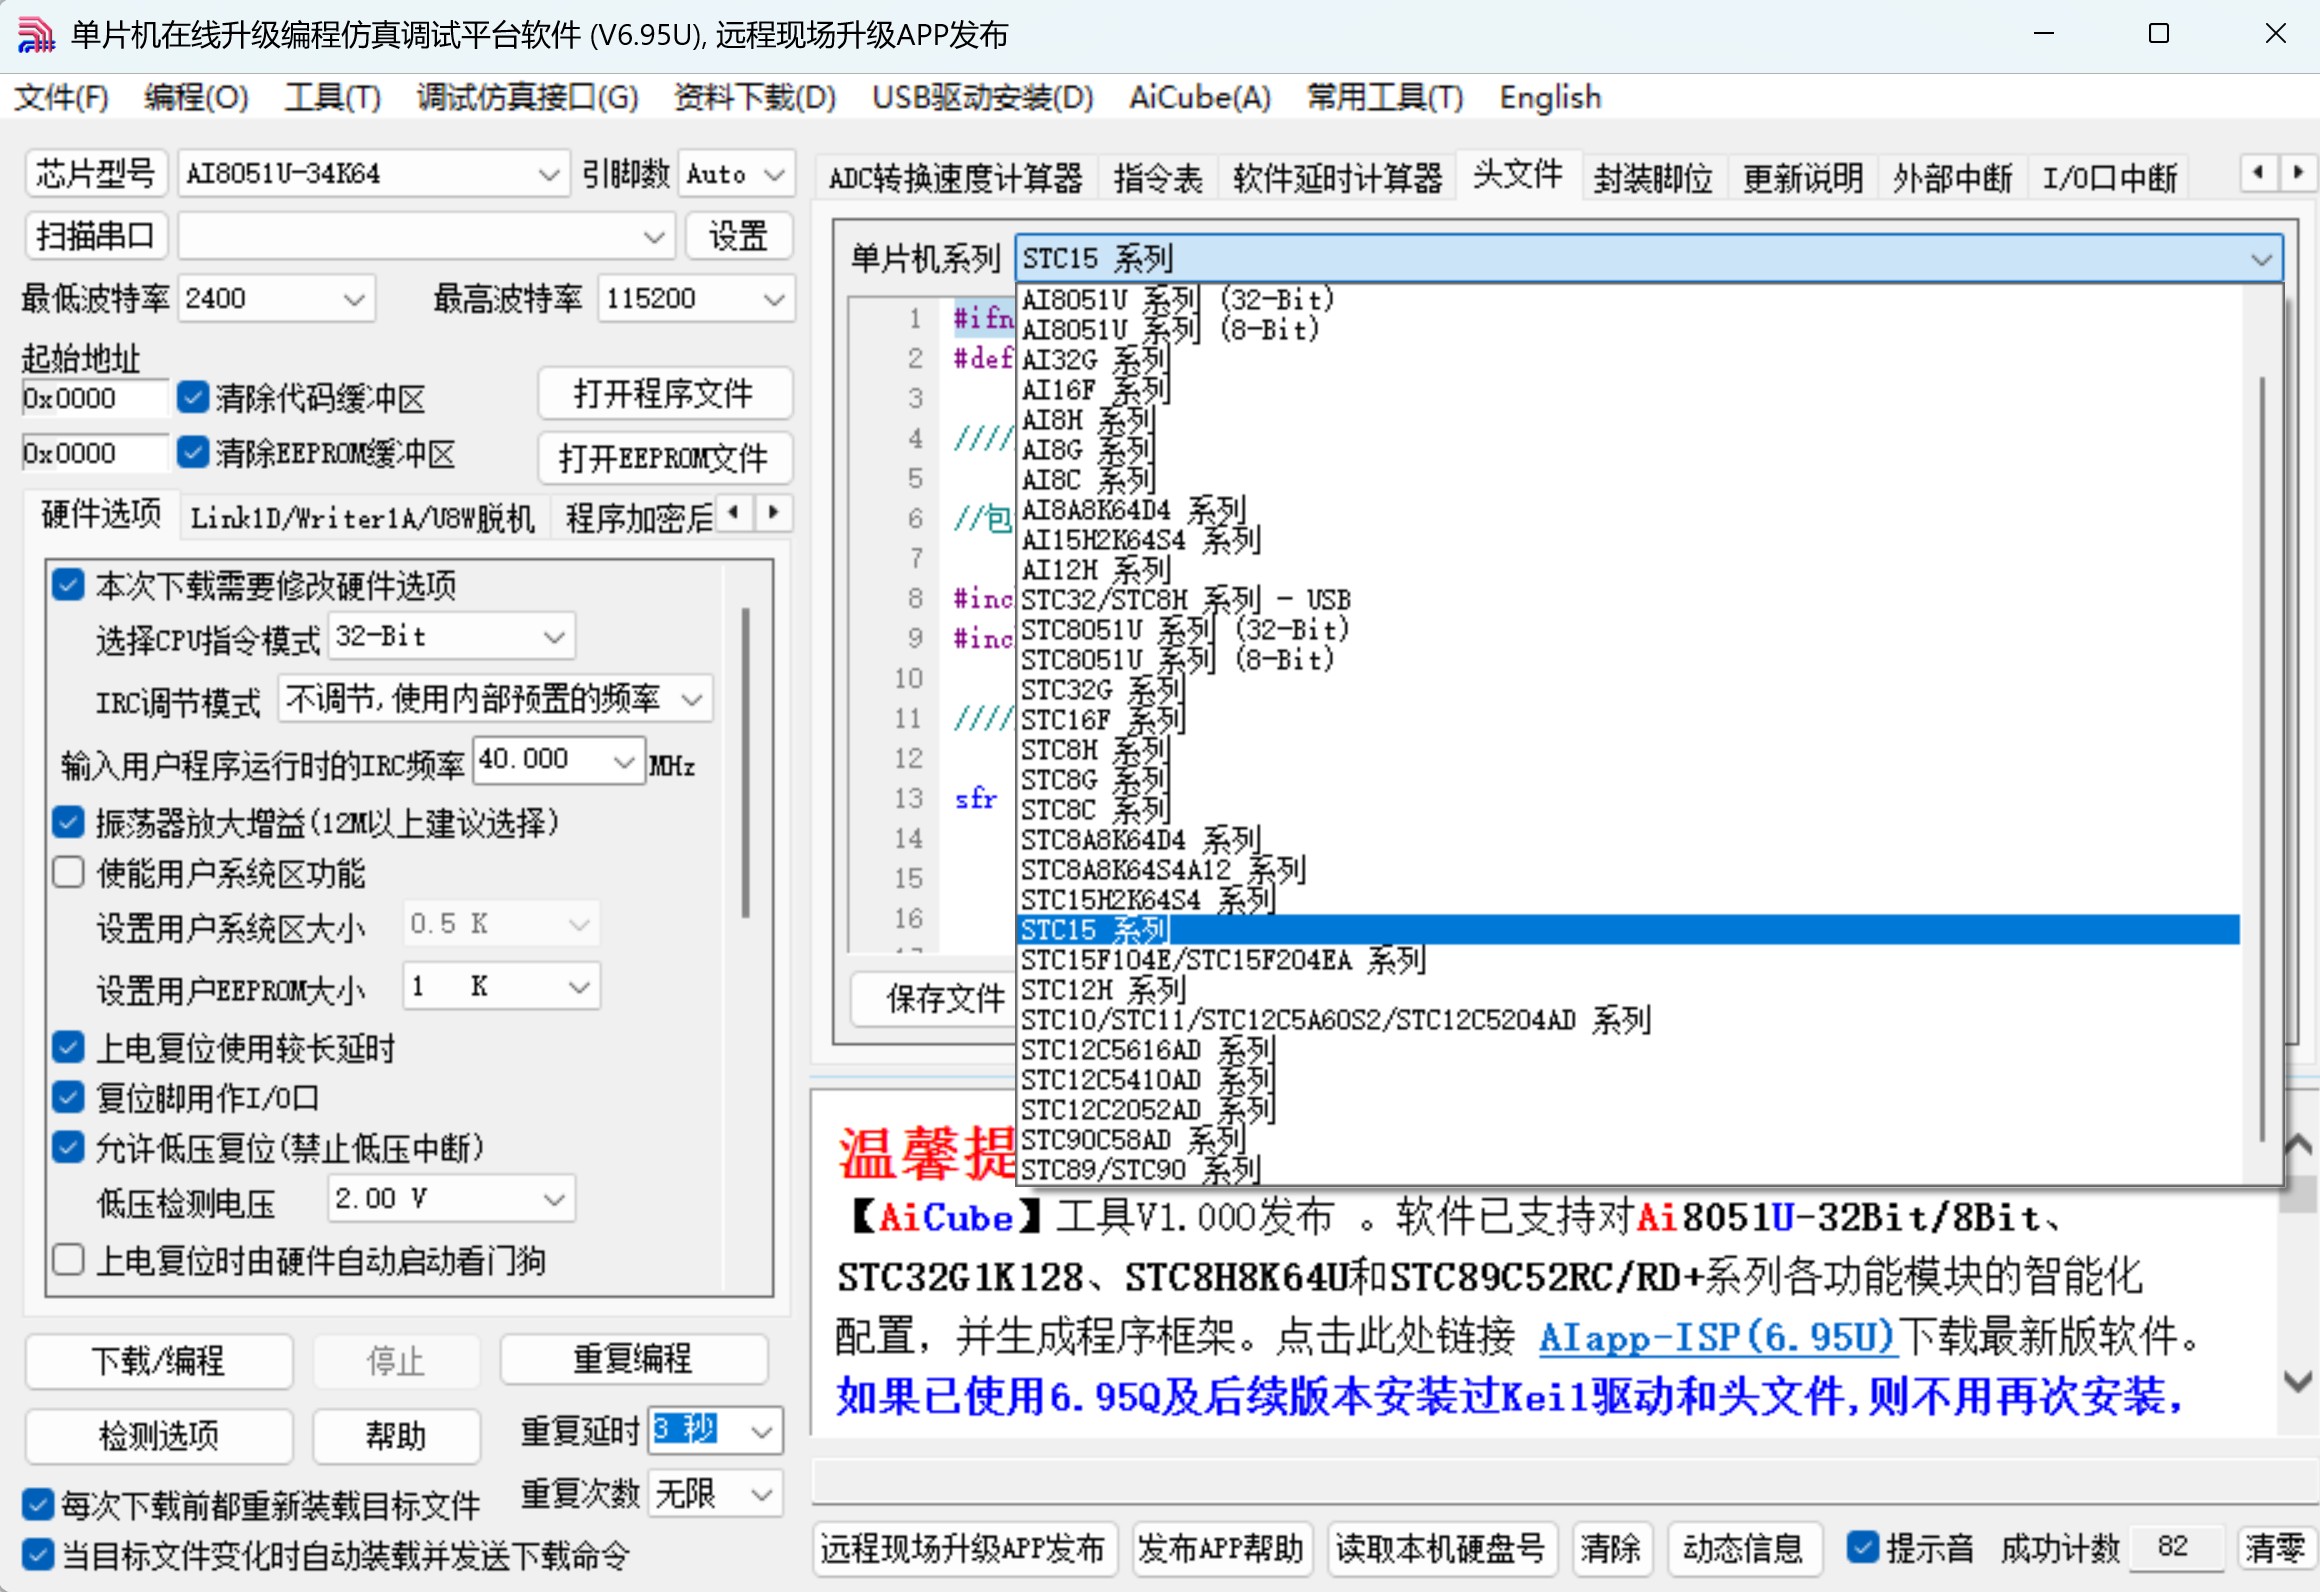Click the series dropdown list scrollbar

coord(2262,757)
